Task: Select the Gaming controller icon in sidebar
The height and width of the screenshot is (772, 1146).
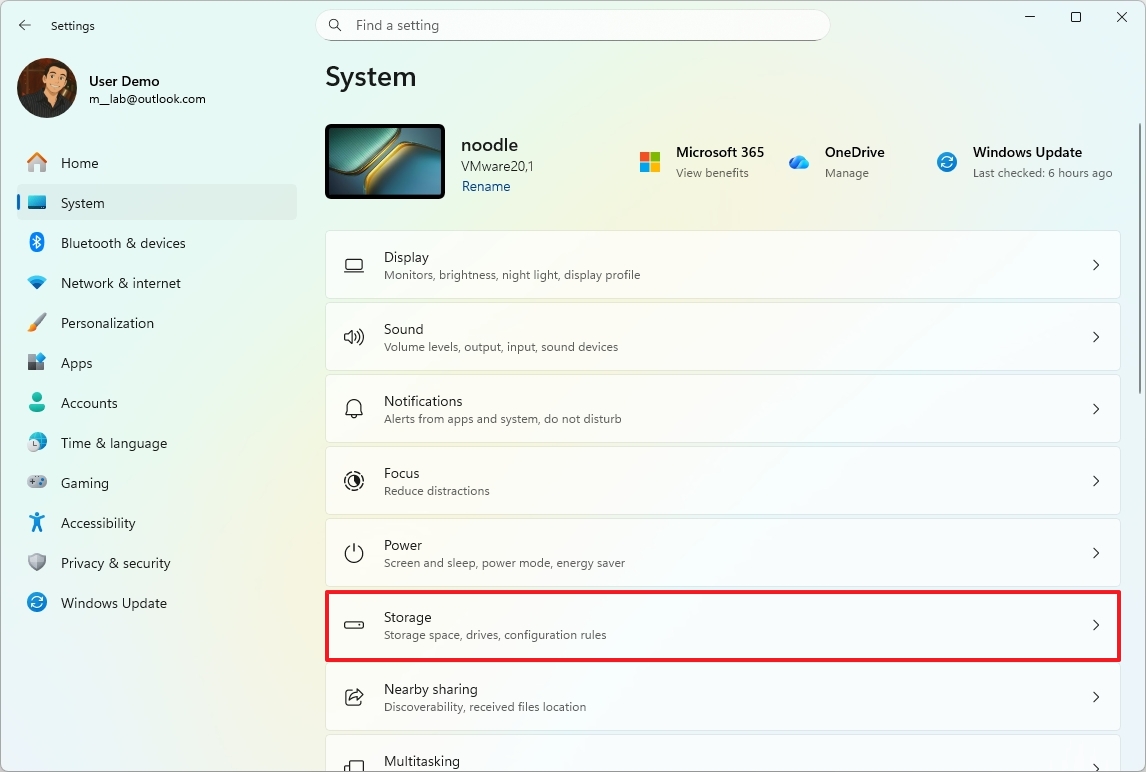Action: coord(36,482)
